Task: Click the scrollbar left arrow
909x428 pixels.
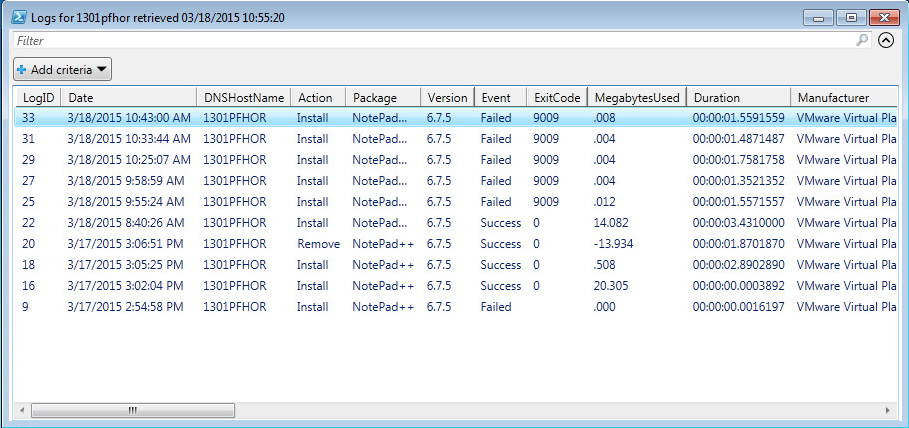Action: point(21,411)
